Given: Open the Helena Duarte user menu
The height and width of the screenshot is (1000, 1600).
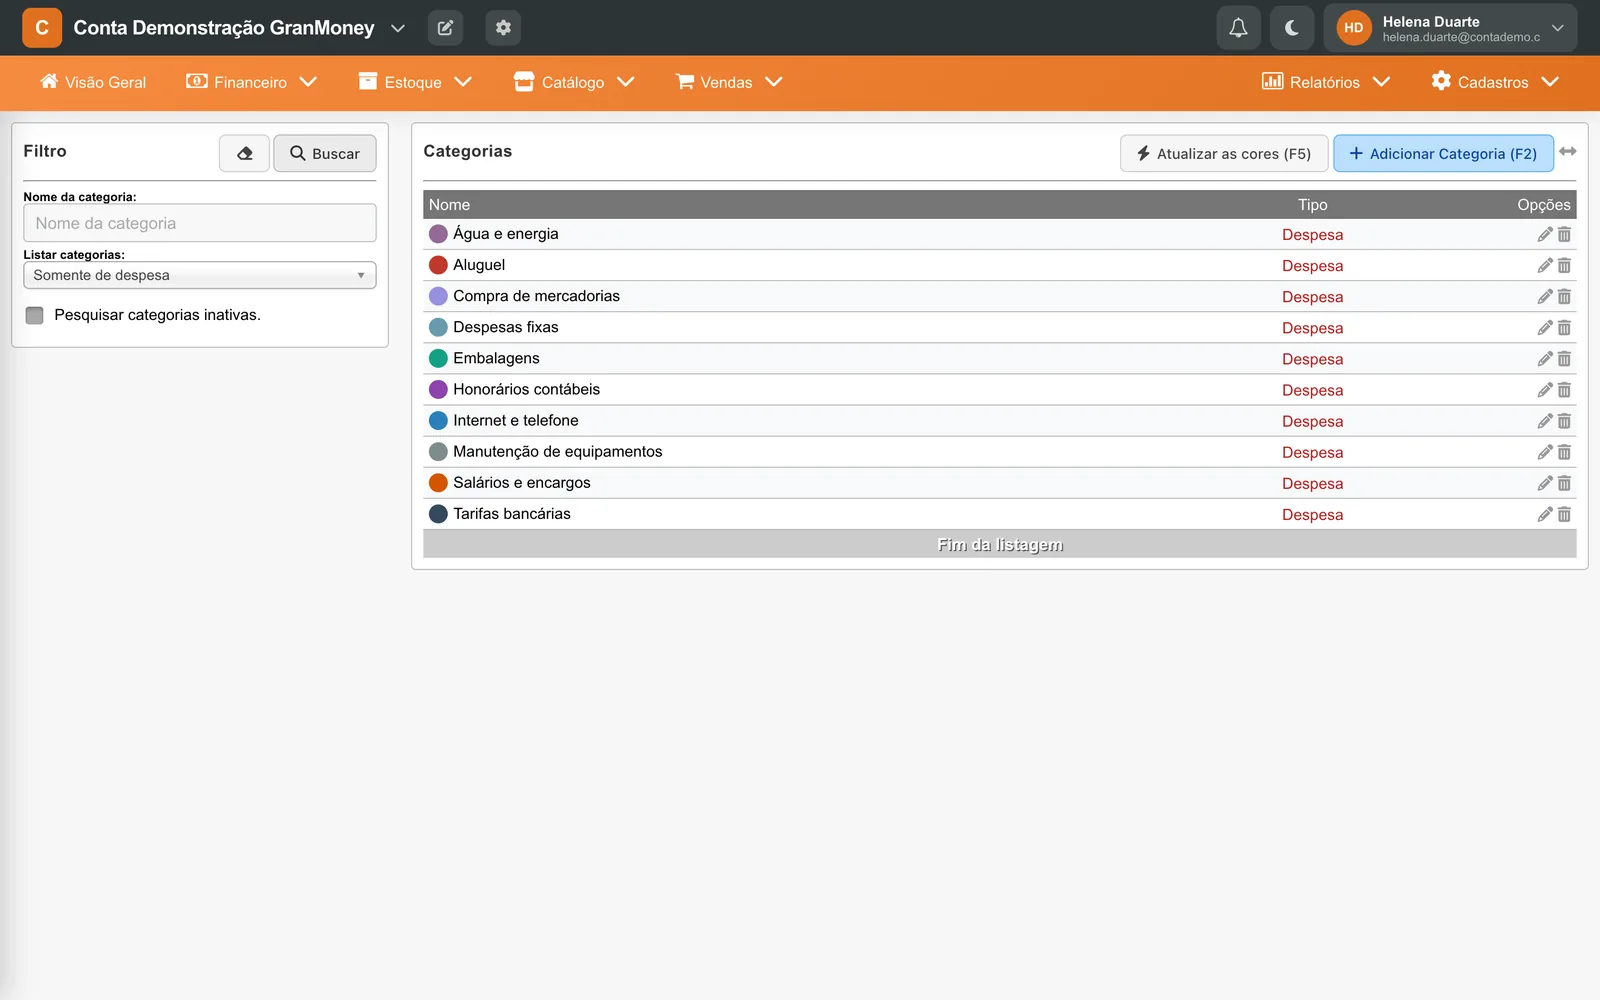Looking at the screenshot, I should [1450, 28].
